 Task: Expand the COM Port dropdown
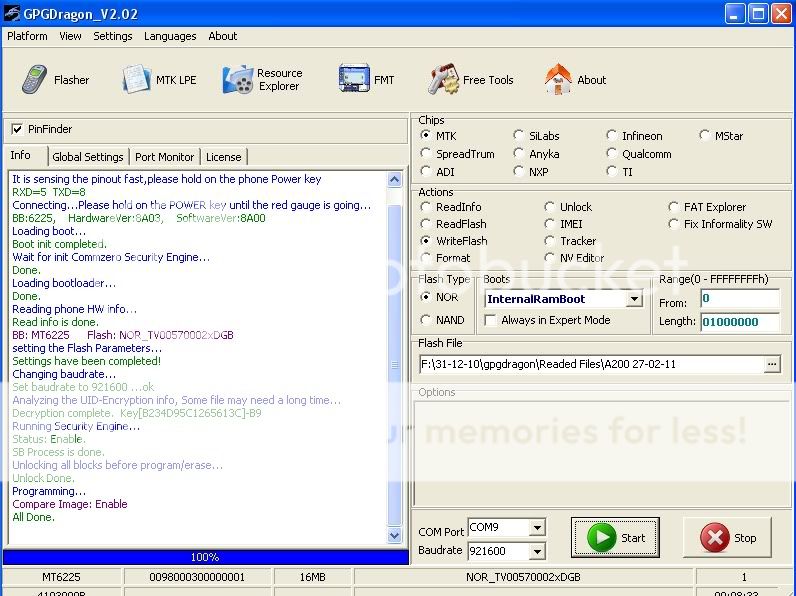point(537,528)
